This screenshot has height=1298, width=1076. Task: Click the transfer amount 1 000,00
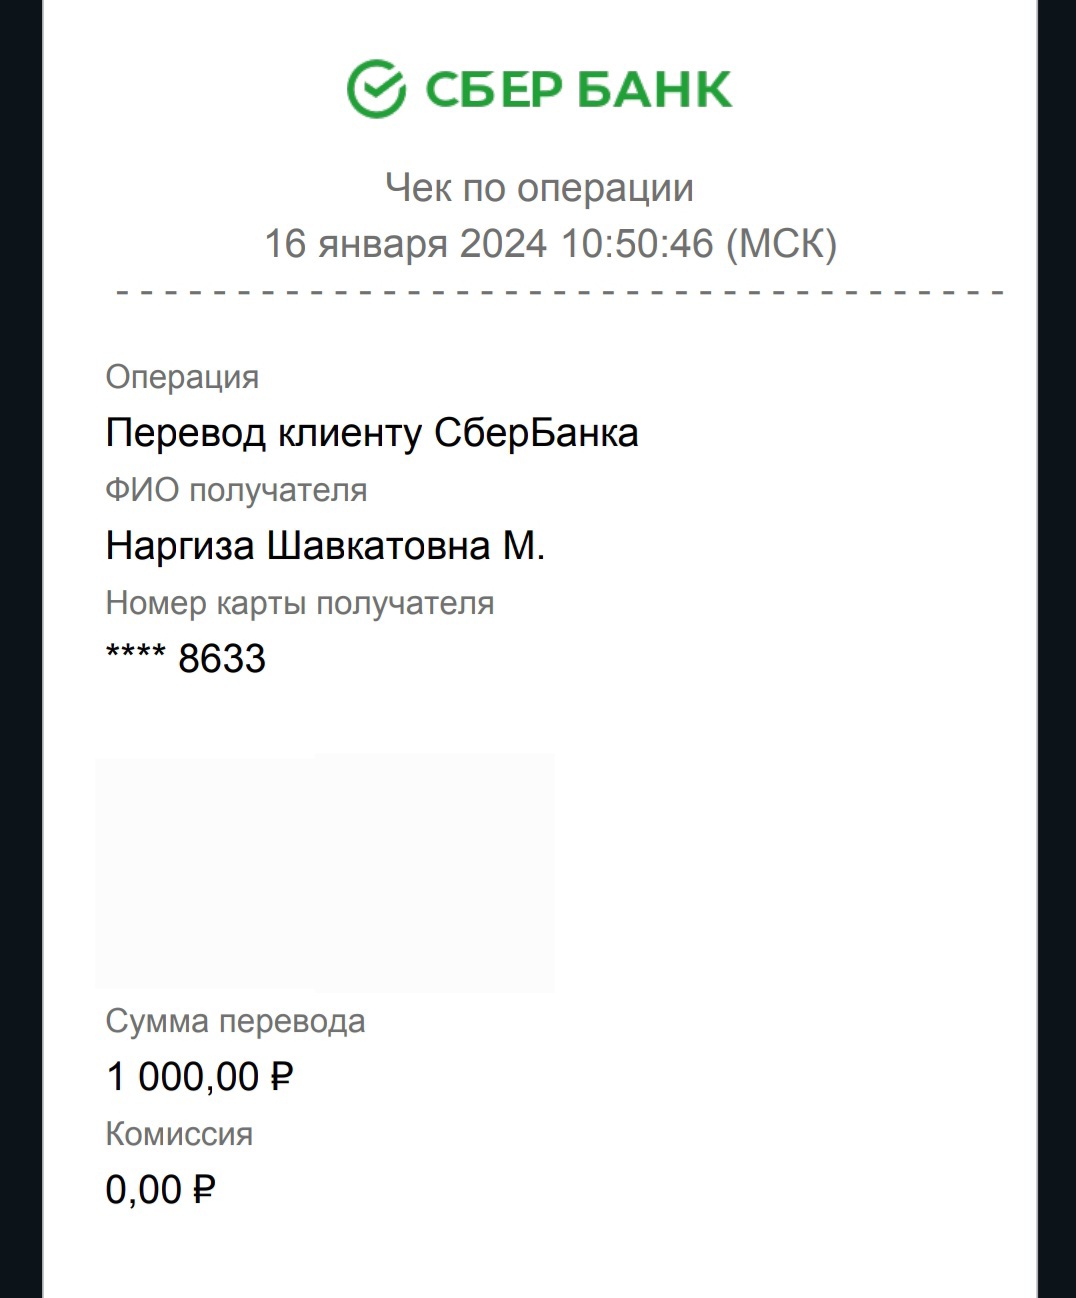pyautogui.click(x=182, y=1077)
